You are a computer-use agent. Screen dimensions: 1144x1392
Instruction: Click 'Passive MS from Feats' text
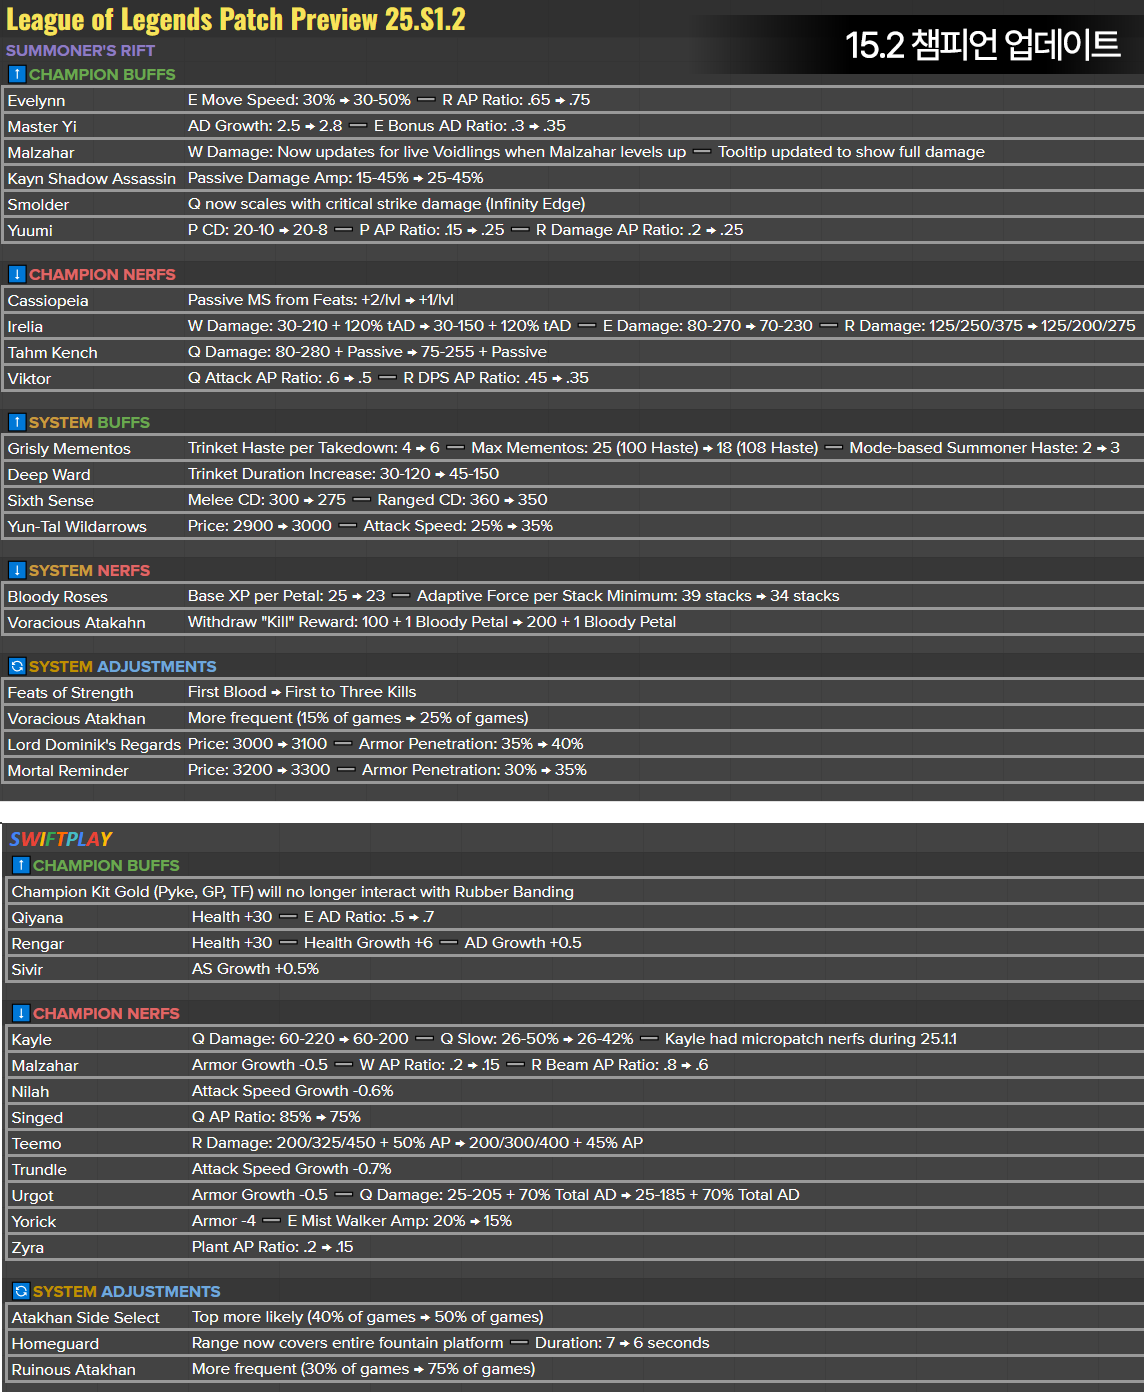272,300
